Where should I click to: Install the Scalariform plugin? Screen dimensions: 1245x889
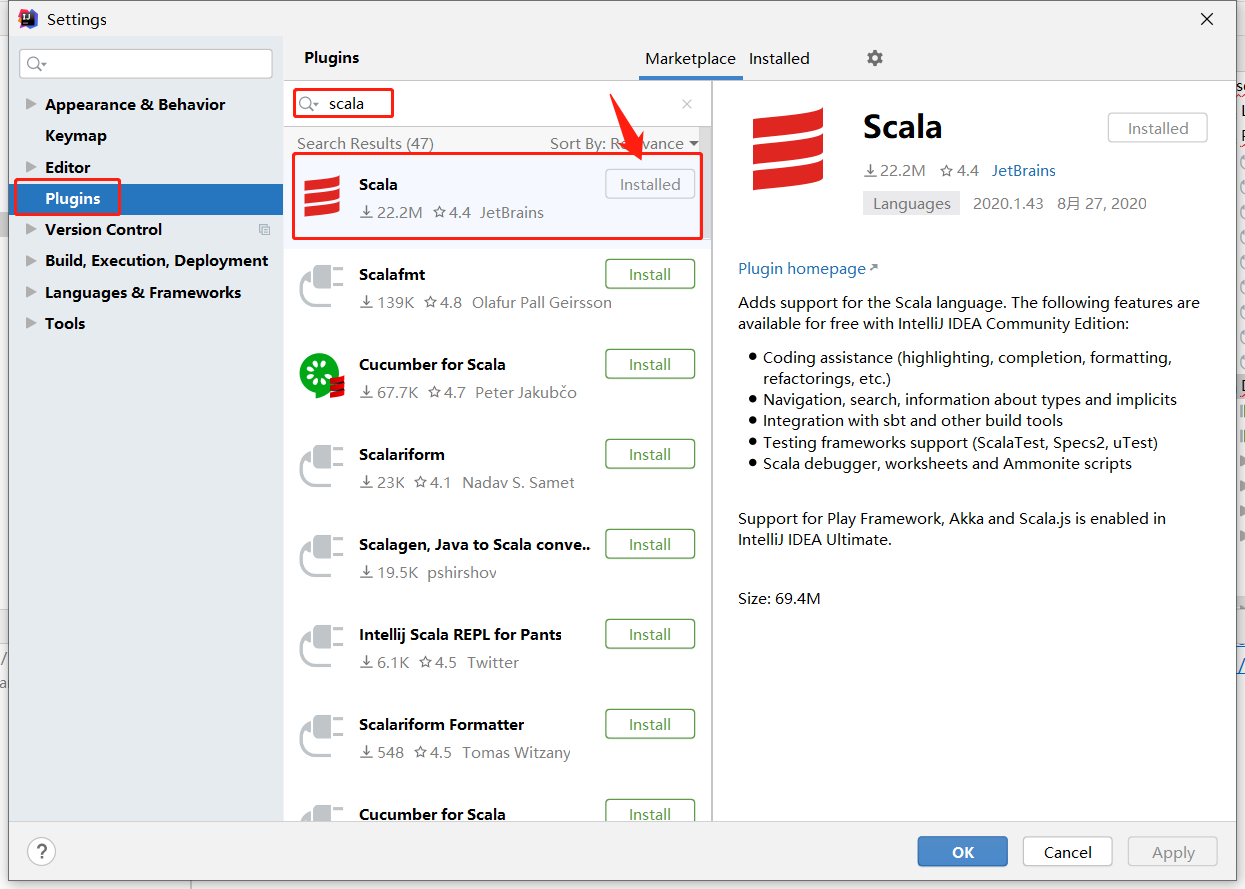[650, 454]
